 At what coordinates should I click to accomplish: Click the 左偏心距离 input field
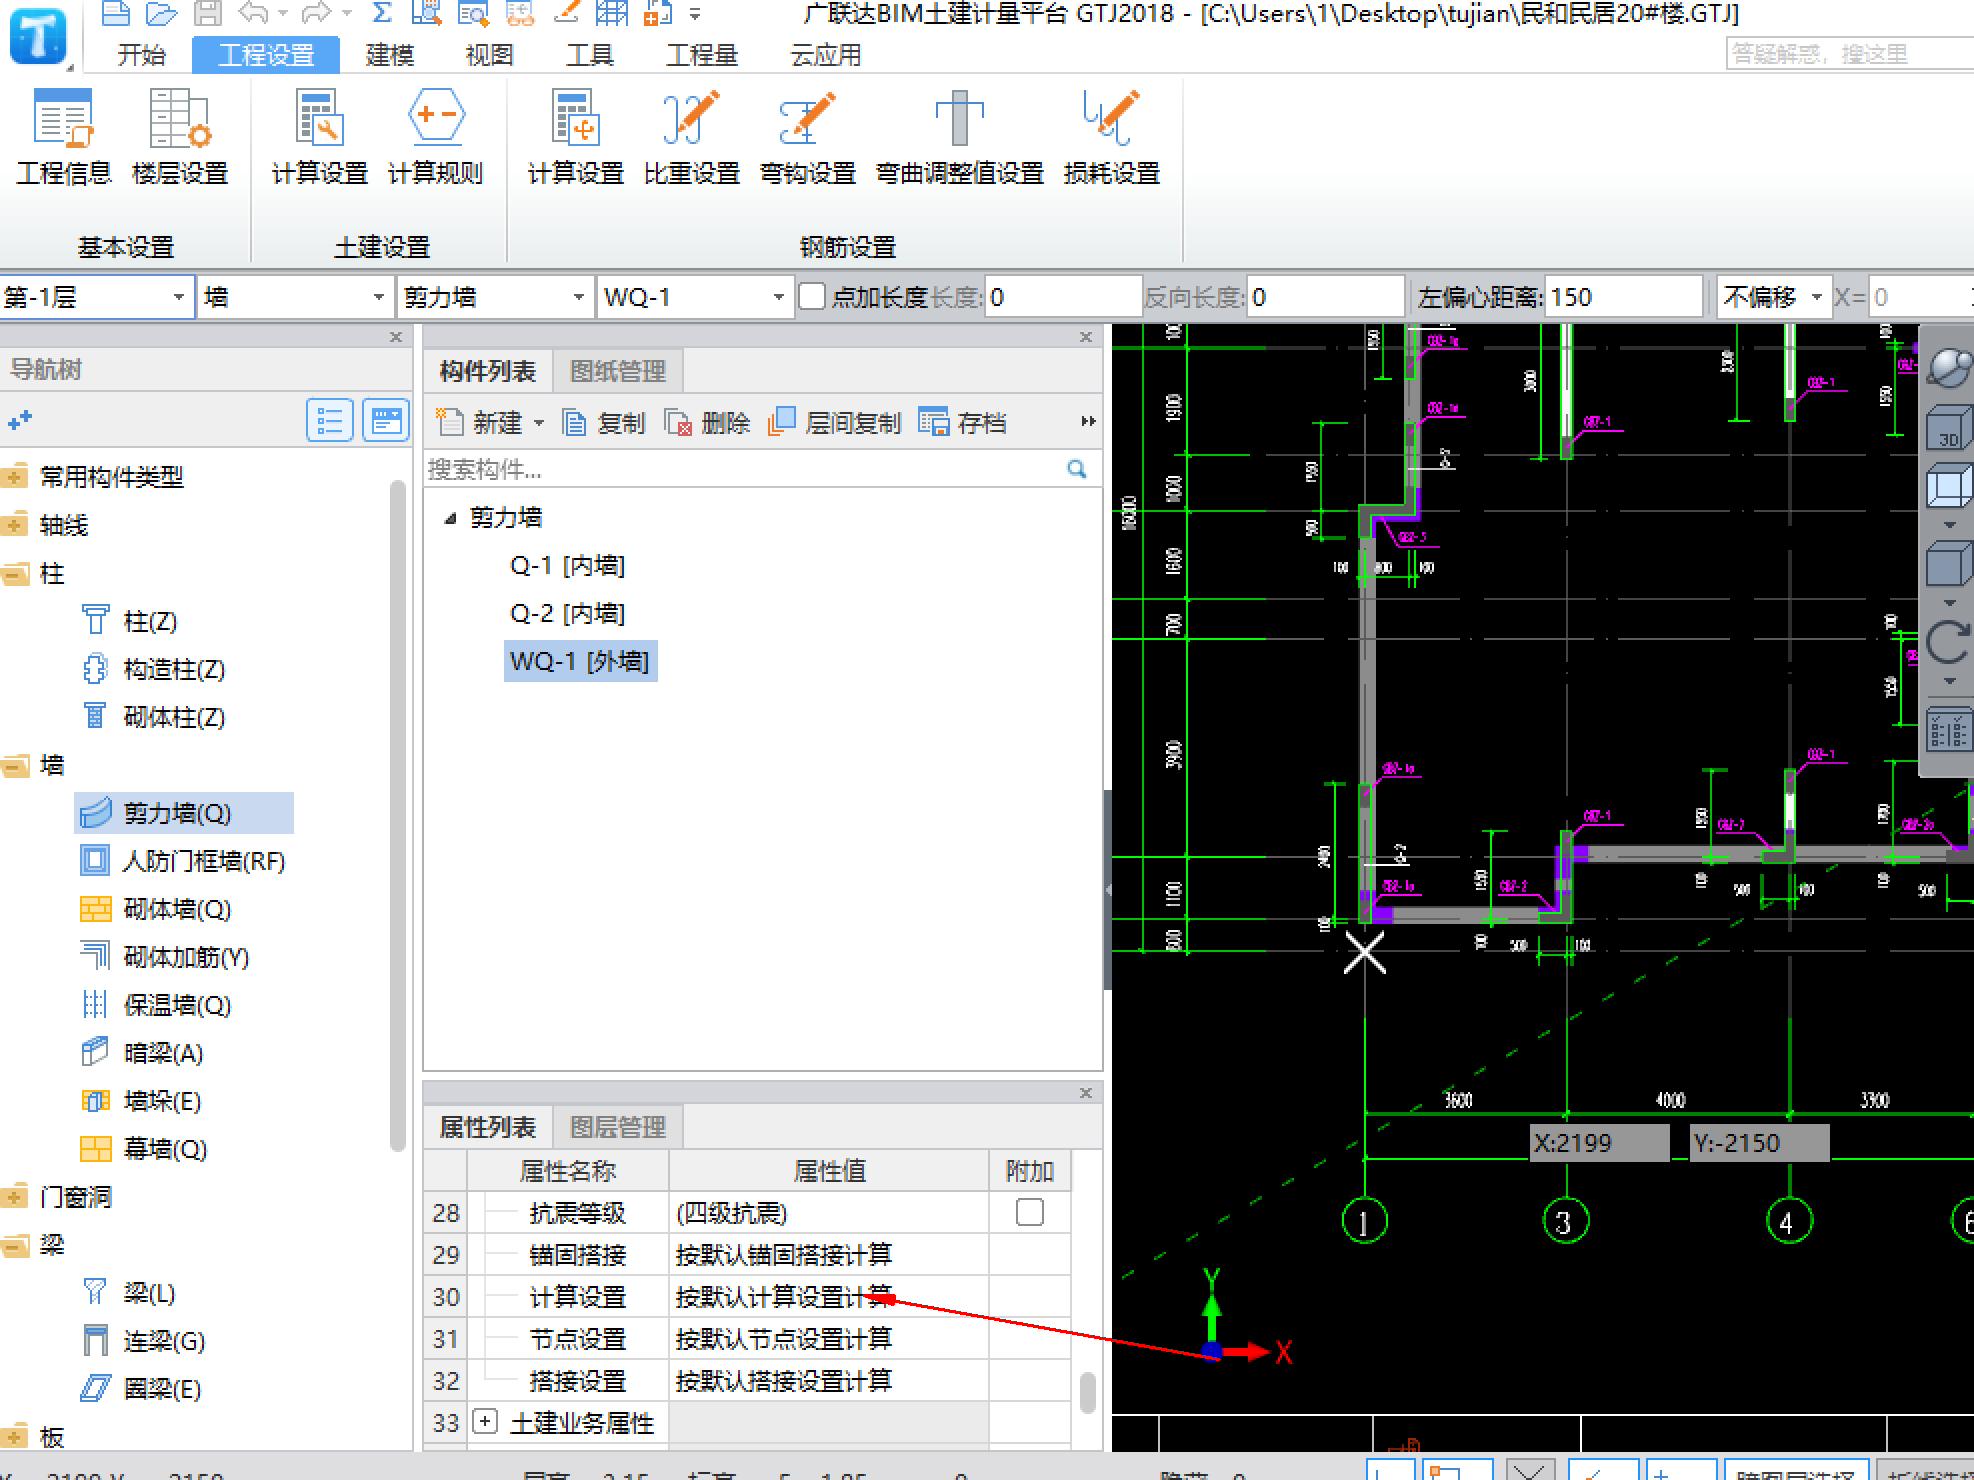(x=1622, y=297)
